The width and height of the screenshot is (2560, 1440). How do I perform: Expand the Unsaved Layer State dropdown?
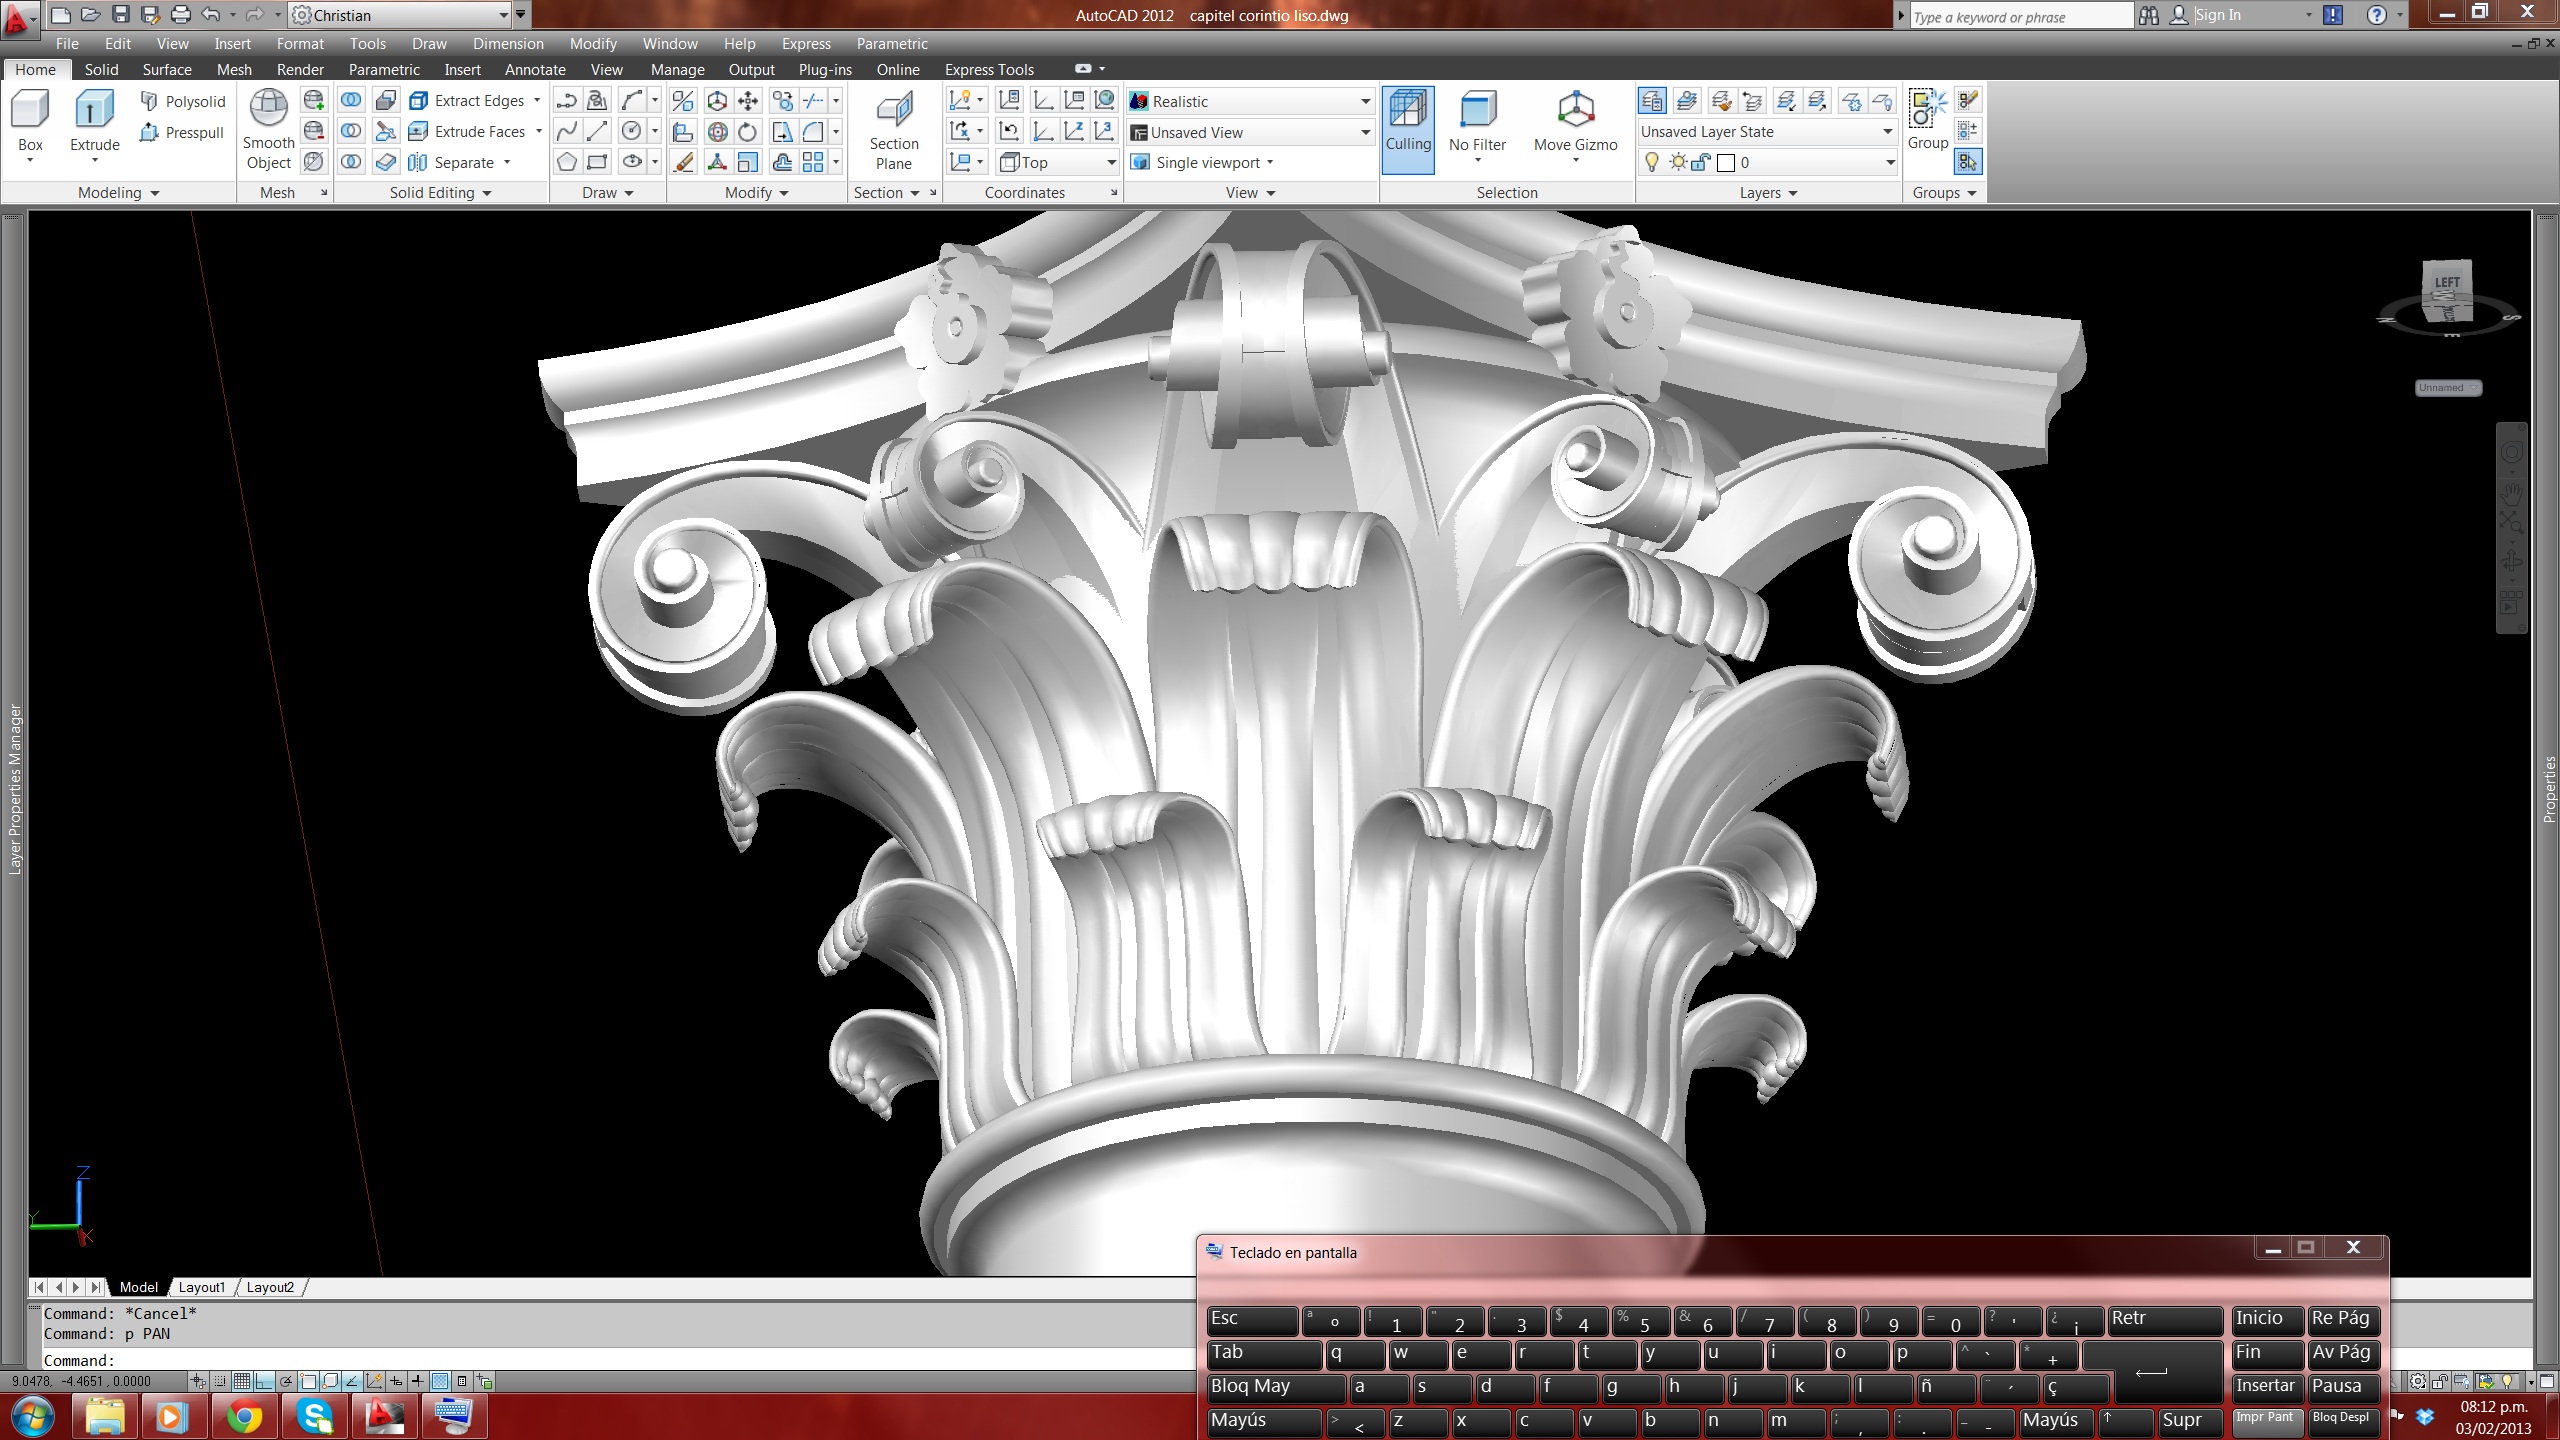(x=1886, y=132)
